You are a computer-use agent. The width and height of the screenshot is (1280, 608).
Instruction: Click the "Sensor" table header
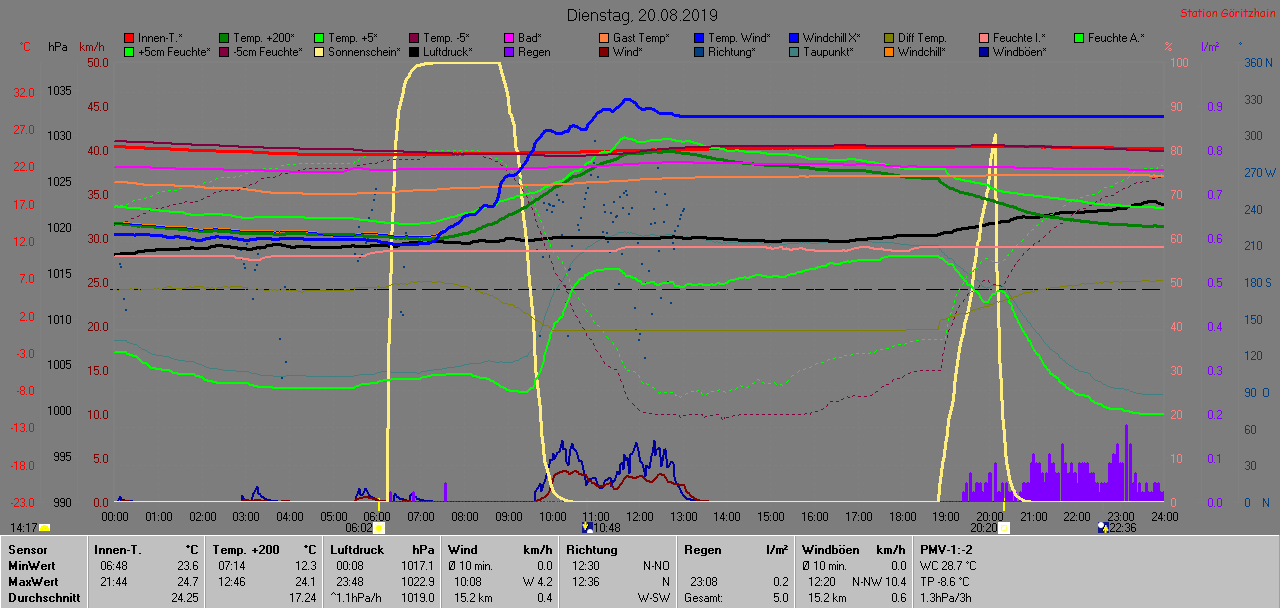(27, 549)
